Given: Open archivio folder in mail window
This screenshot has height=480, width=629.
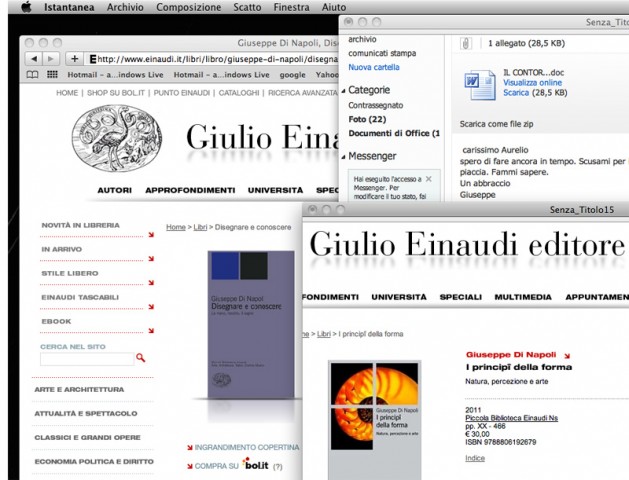Looking at the screenshot, I should click(x=362, y=39).
